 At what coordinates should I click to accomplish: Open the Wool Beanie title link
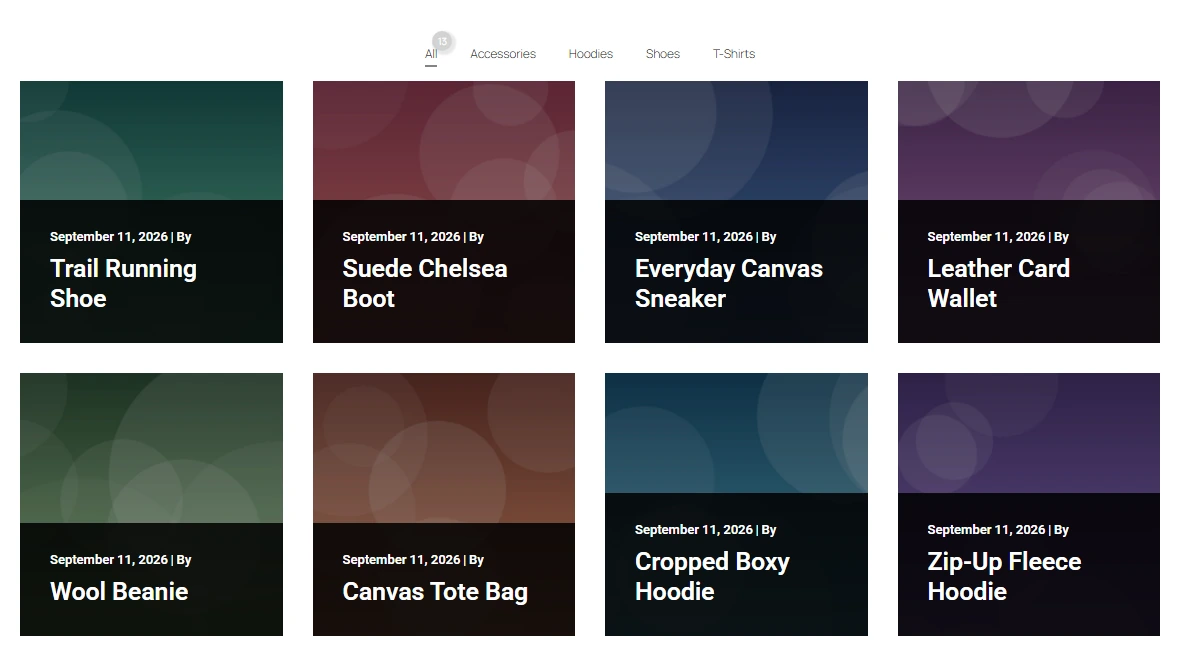(119, 592)
